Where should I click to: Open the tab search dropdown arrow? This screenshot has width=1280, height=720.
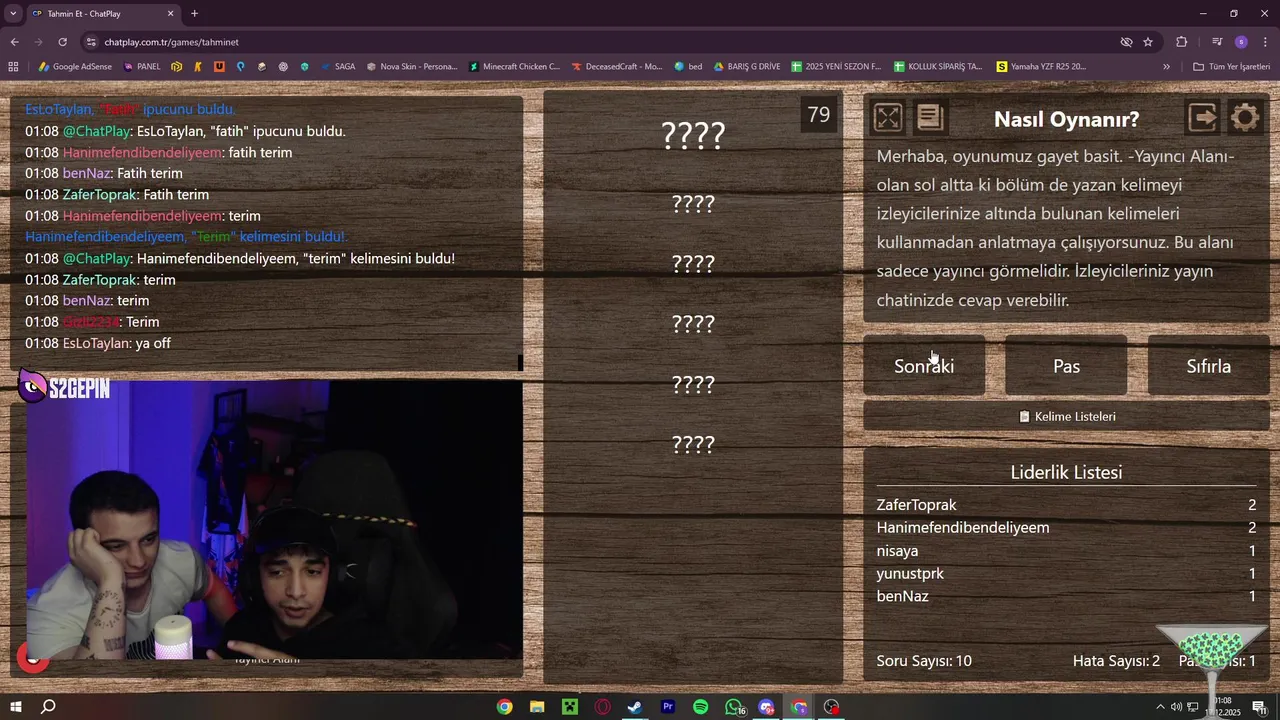tap(13, 14)
